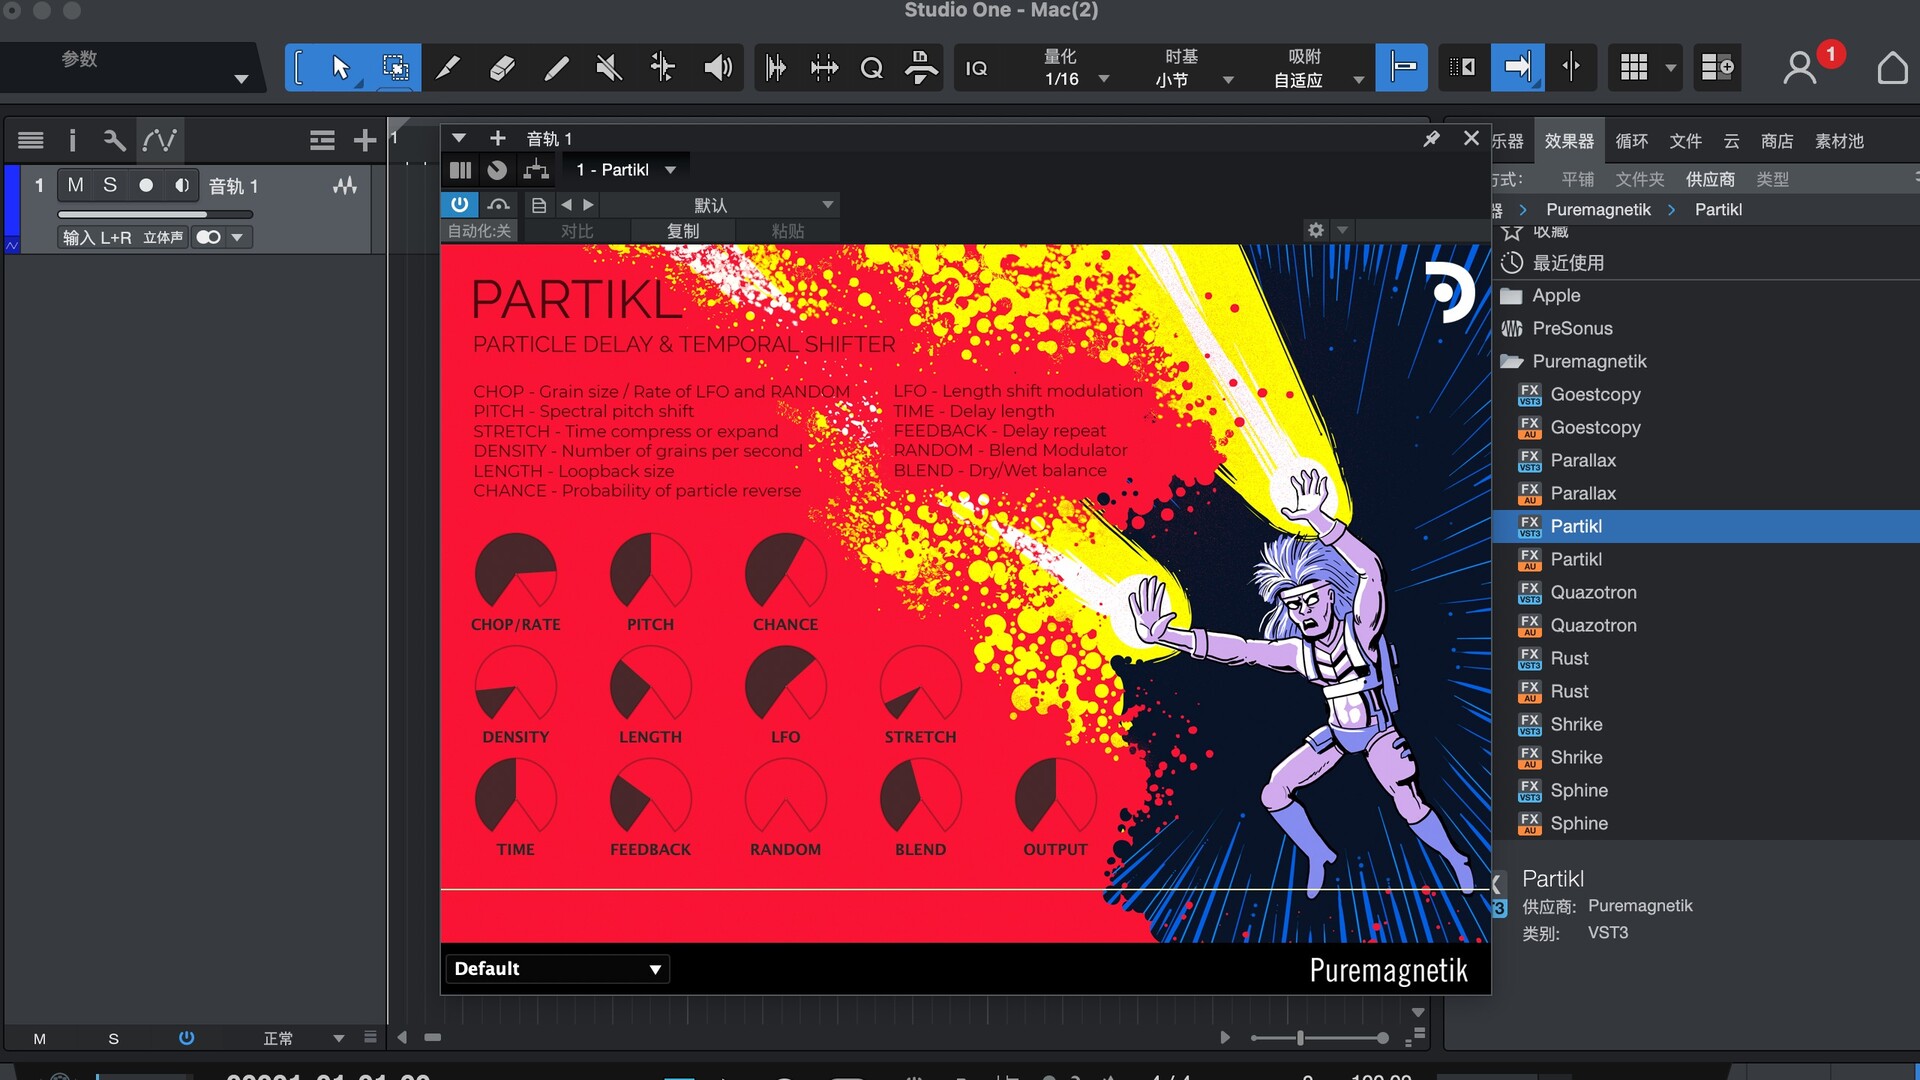1920x1080 pixels.
Task: Open the 最近使用 list
Action: pos(1568,263)
